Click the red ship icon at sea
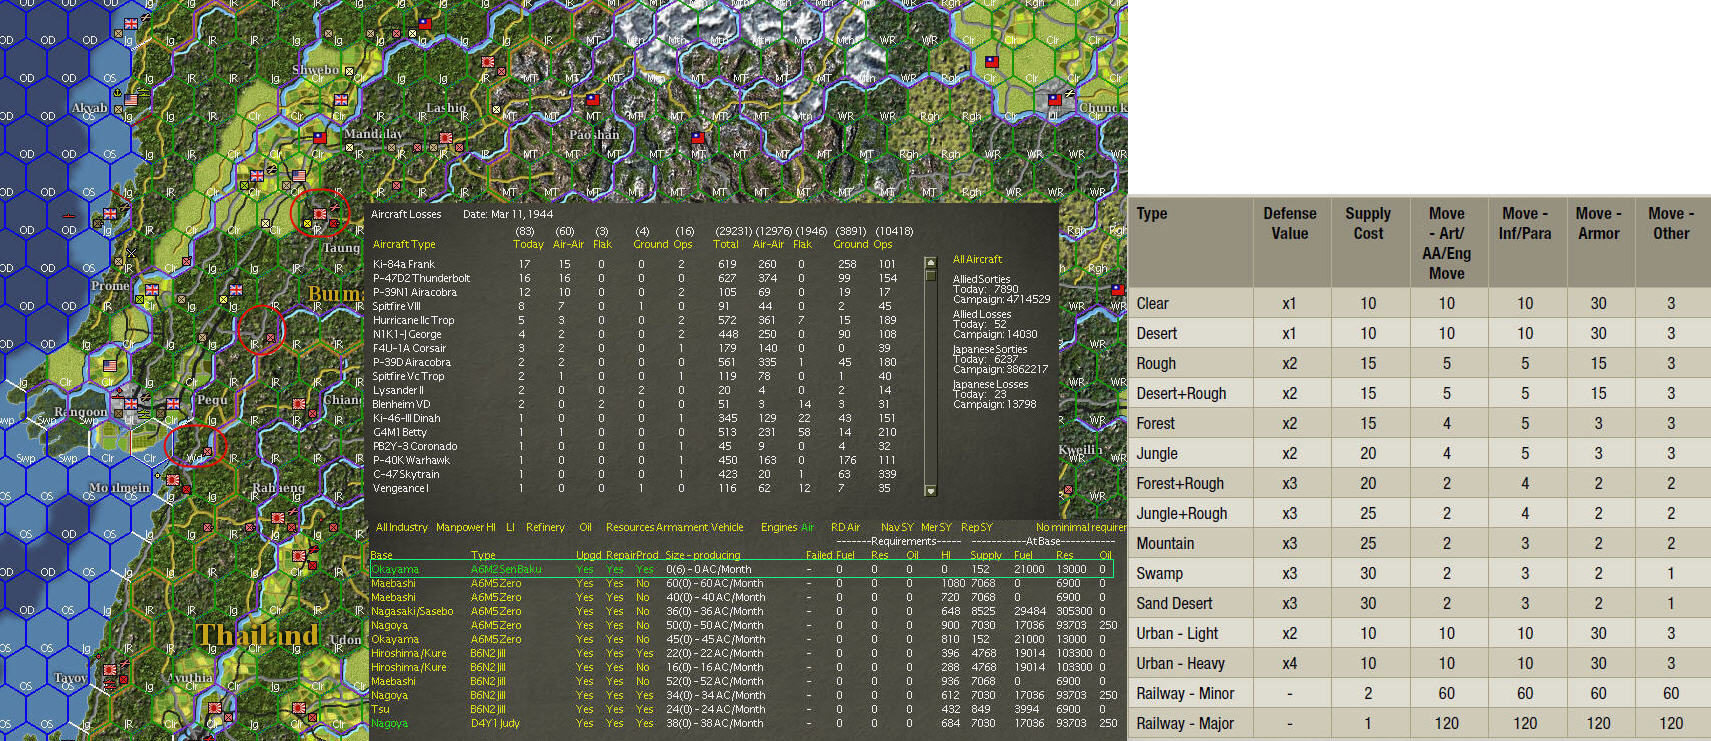Screen dimensions: 1711x741 [68, 214]
